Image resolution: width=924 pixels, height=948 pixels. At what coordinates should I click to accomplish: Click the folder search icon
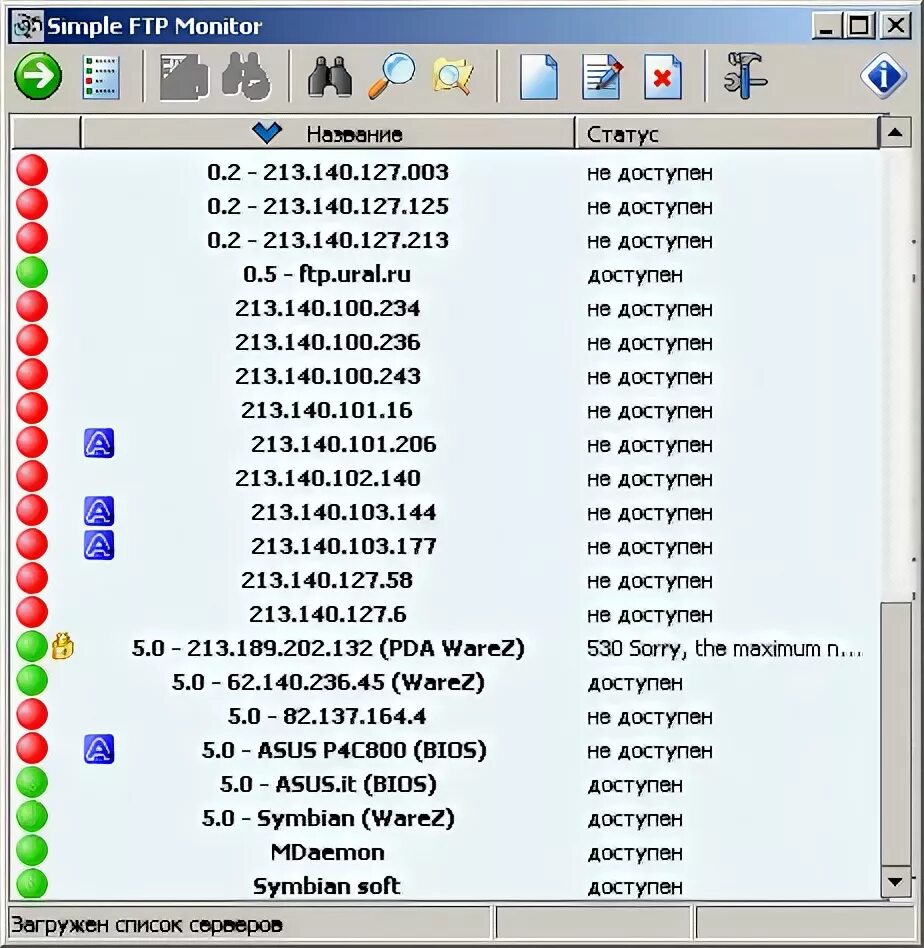click(451, 77)
